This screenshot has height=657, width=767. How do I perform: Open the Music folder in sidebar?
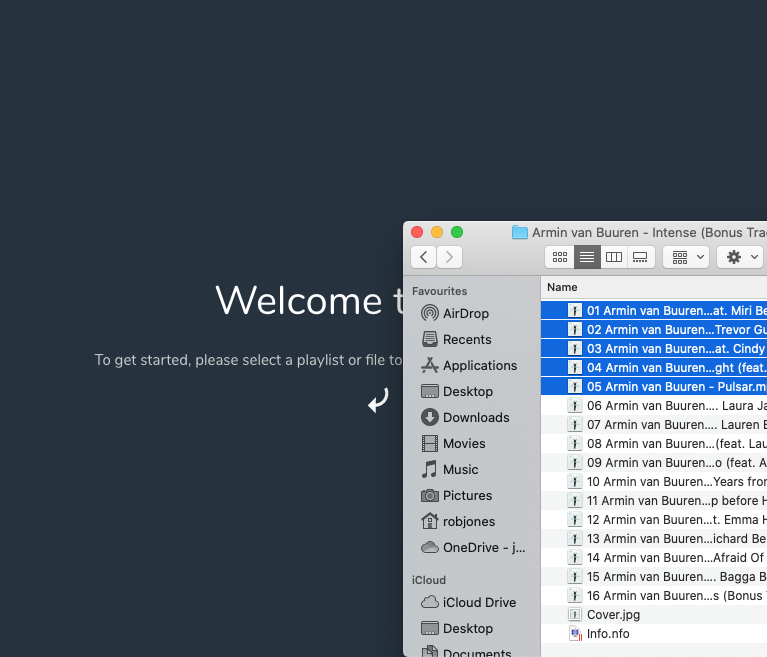(x=430, y=469)
